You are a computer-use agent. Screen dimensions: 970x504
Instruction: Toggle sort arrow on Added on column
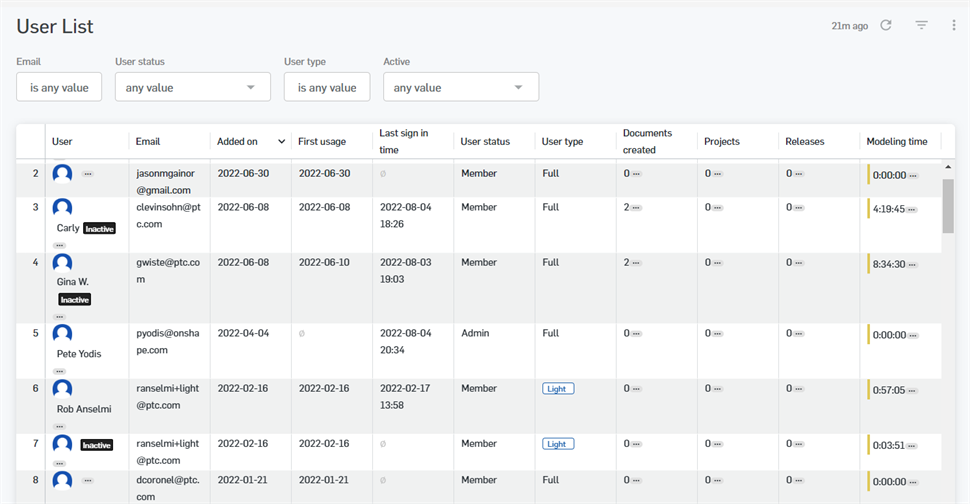[281, 142]
